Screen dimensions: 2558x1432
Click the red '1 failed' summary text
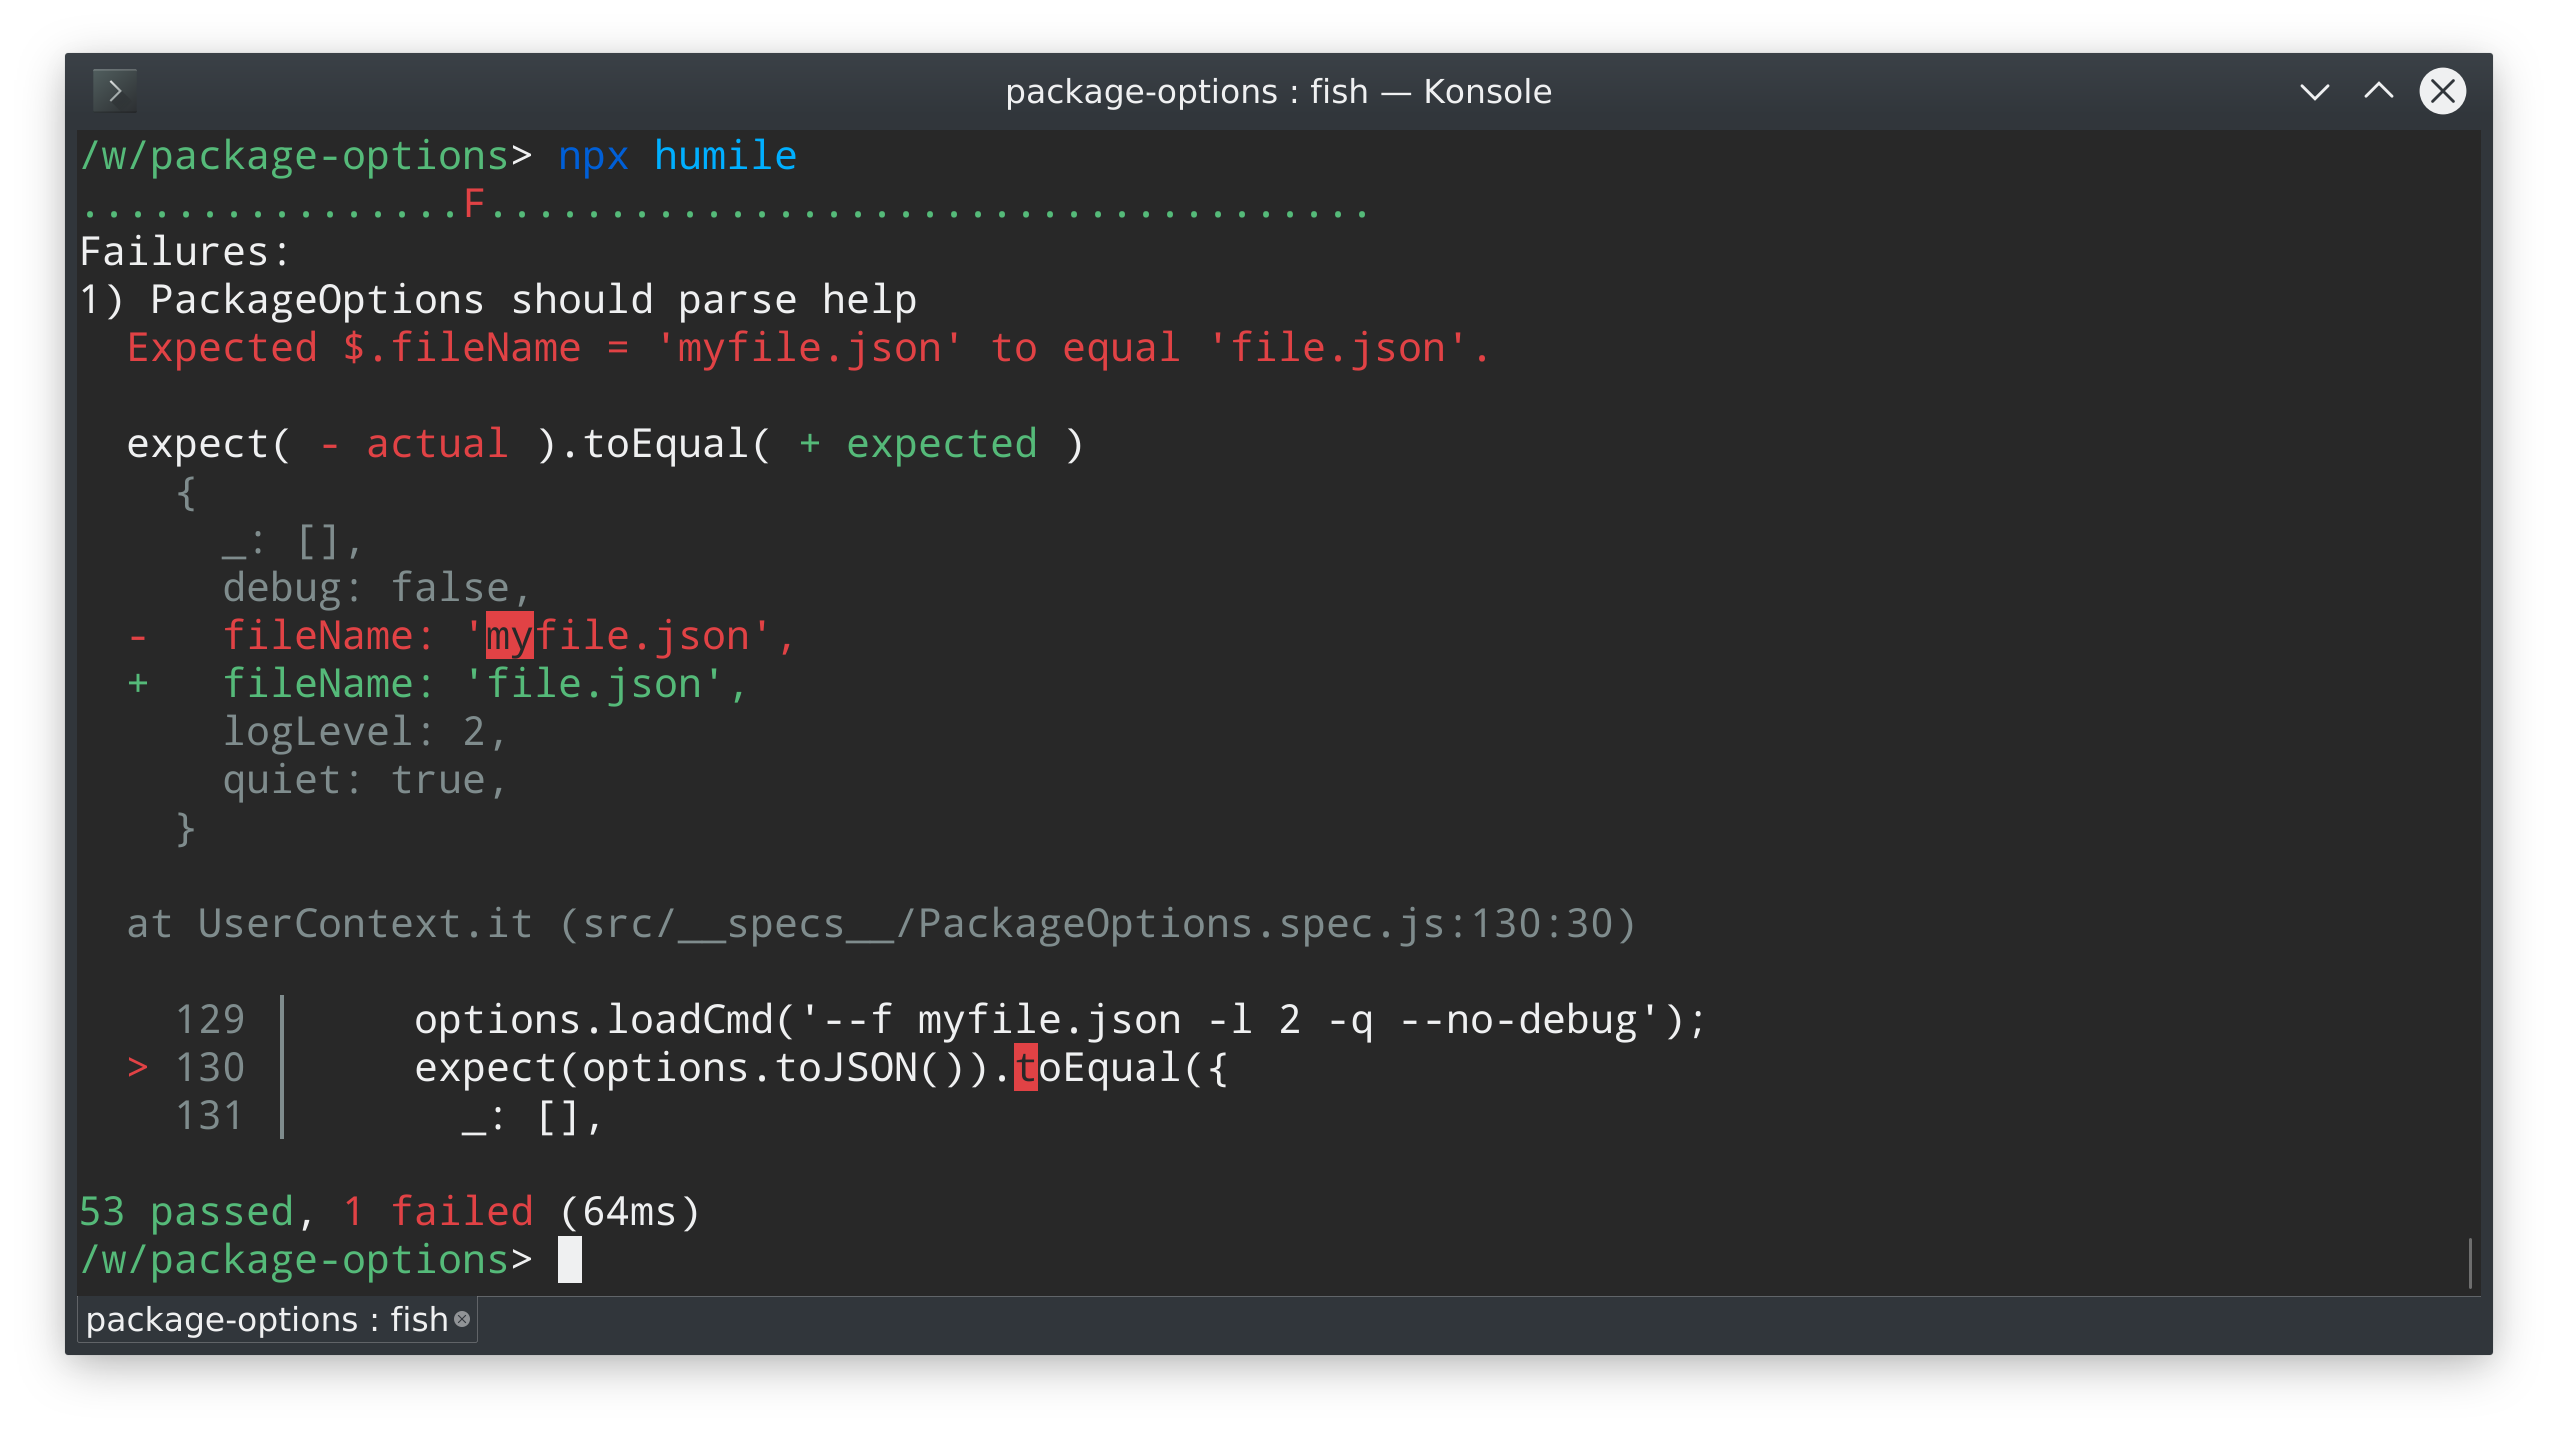click(x=438, y=1212)
